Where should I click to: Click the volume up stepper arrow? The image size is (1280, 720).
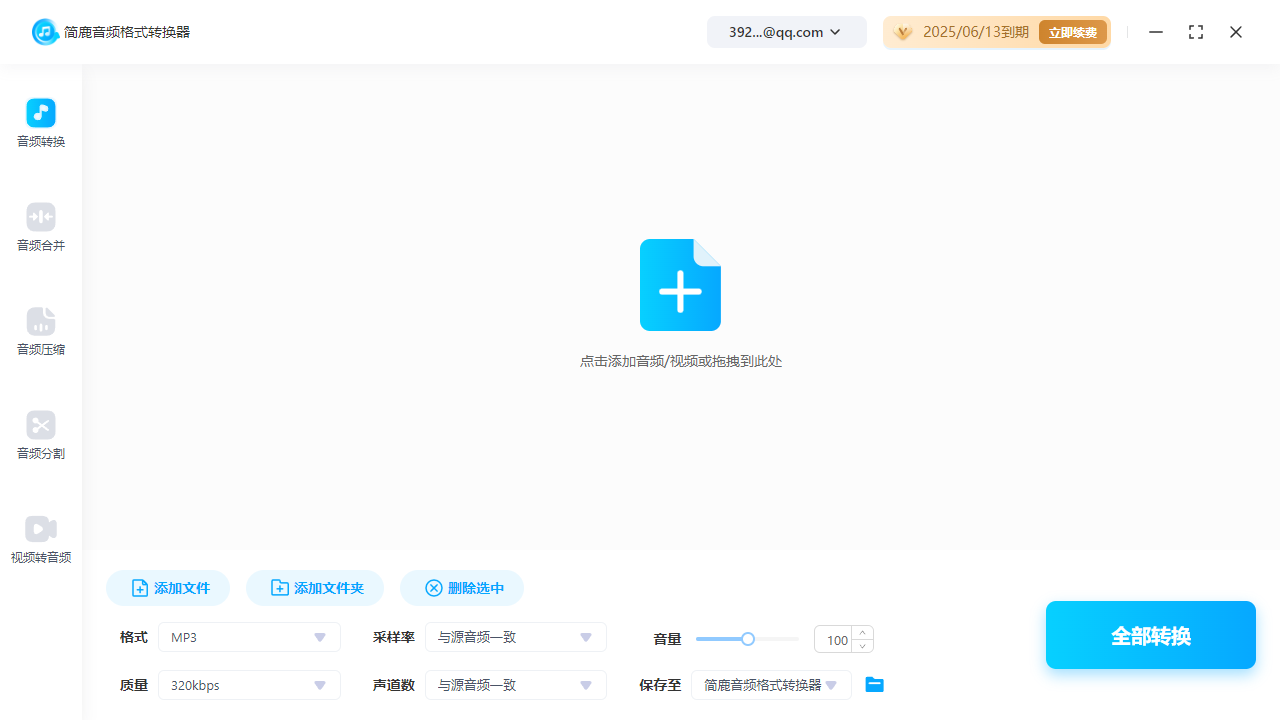pyautogui.click(x=862, y=632)
